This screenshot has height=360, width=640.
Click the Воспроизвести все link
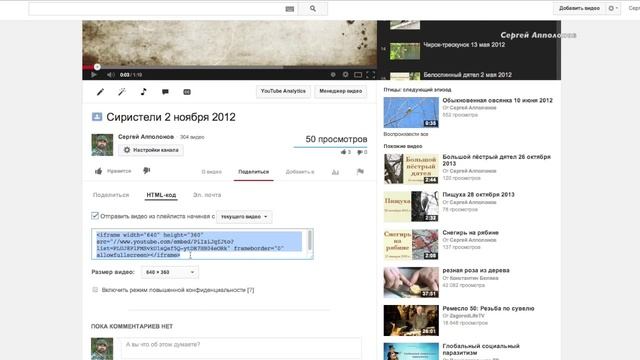pos(406,134)
